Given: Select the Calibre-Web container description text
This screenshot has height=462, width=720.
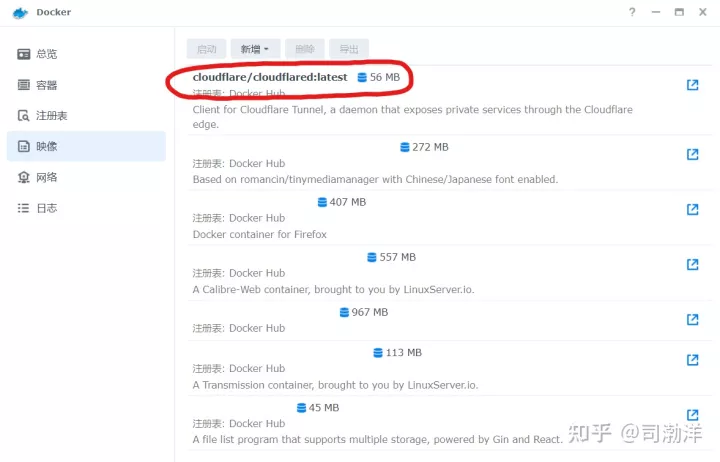Looking at the screenshot, I should [x=333, y=290].
